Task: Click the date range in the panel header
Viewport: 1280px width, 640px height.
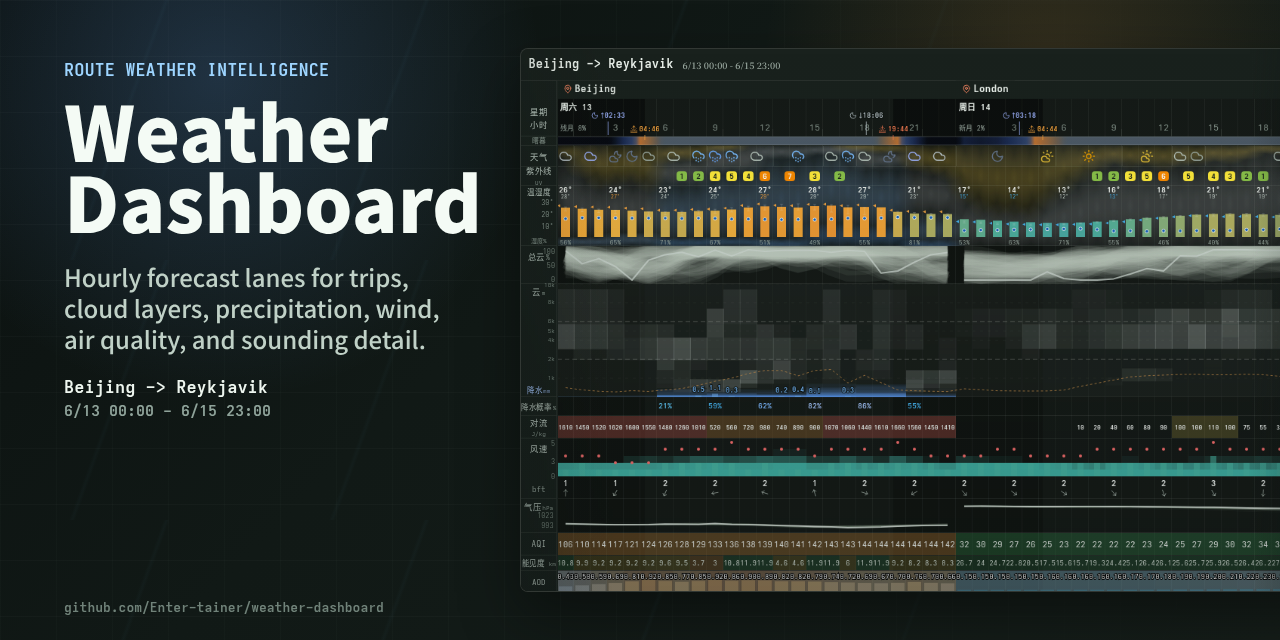Action: pyautogui.click(x=731, y=66)
